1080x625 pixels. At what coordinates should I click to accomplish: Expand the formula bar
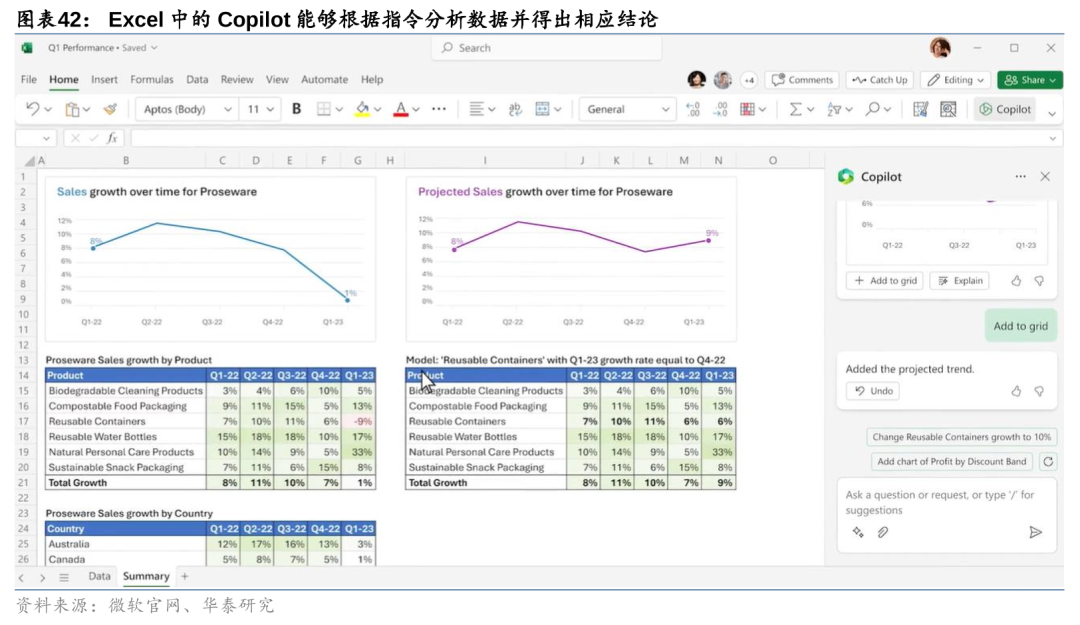[1052, 139]
